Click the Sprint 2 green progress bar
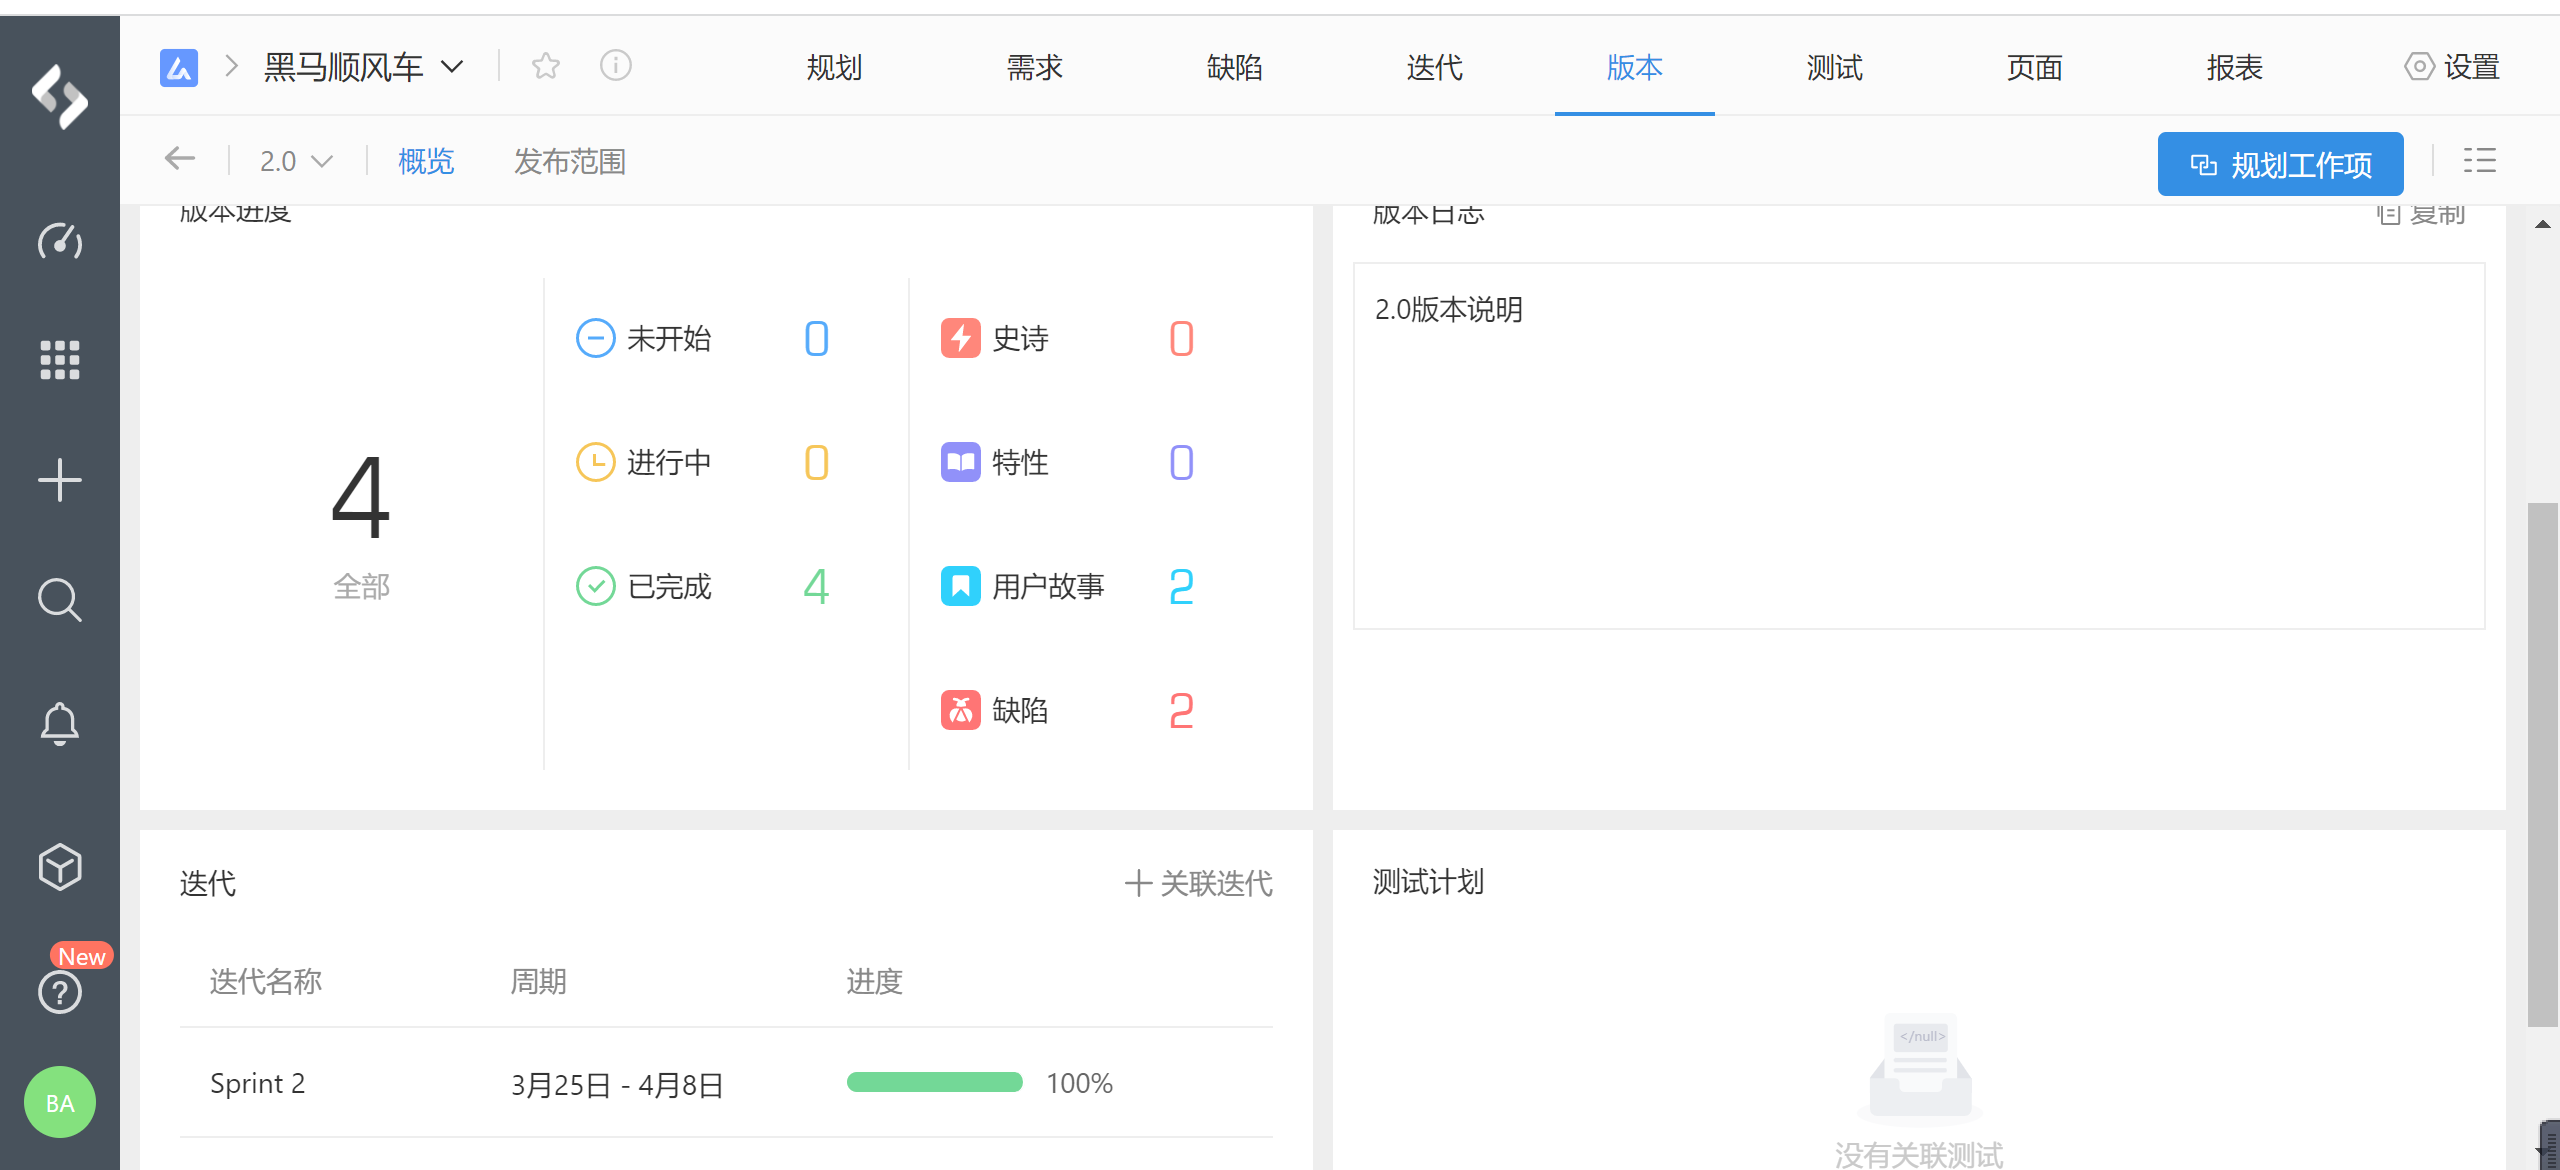2560x1170 pixels. (934, 1082)
